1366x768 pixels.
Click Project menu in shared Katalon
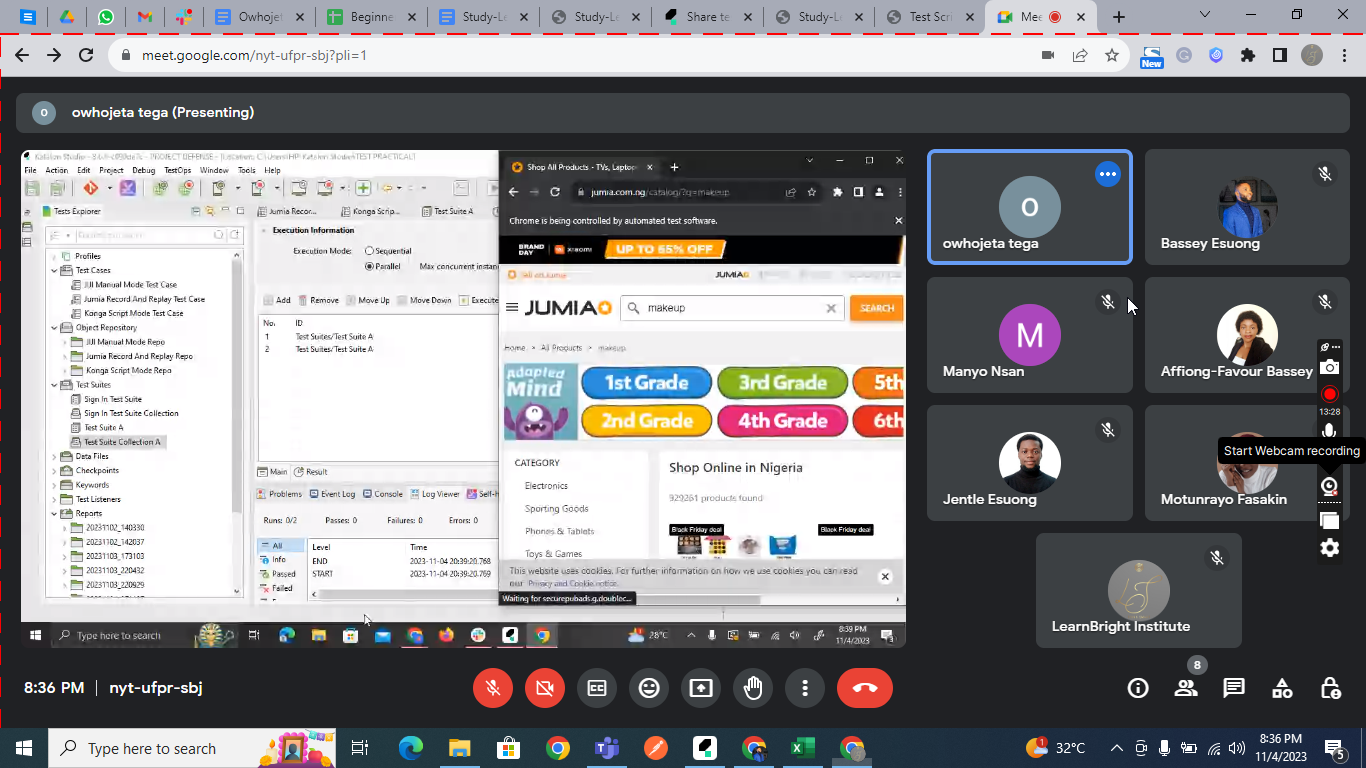(x=111, y=170)
